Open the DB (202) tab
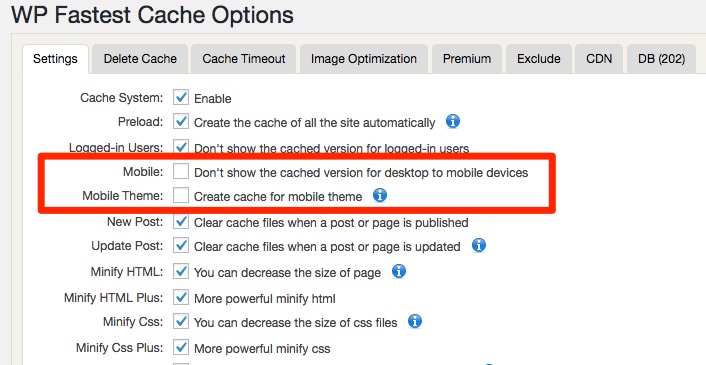Screen dimensions: 706x365 pos(661,59)
